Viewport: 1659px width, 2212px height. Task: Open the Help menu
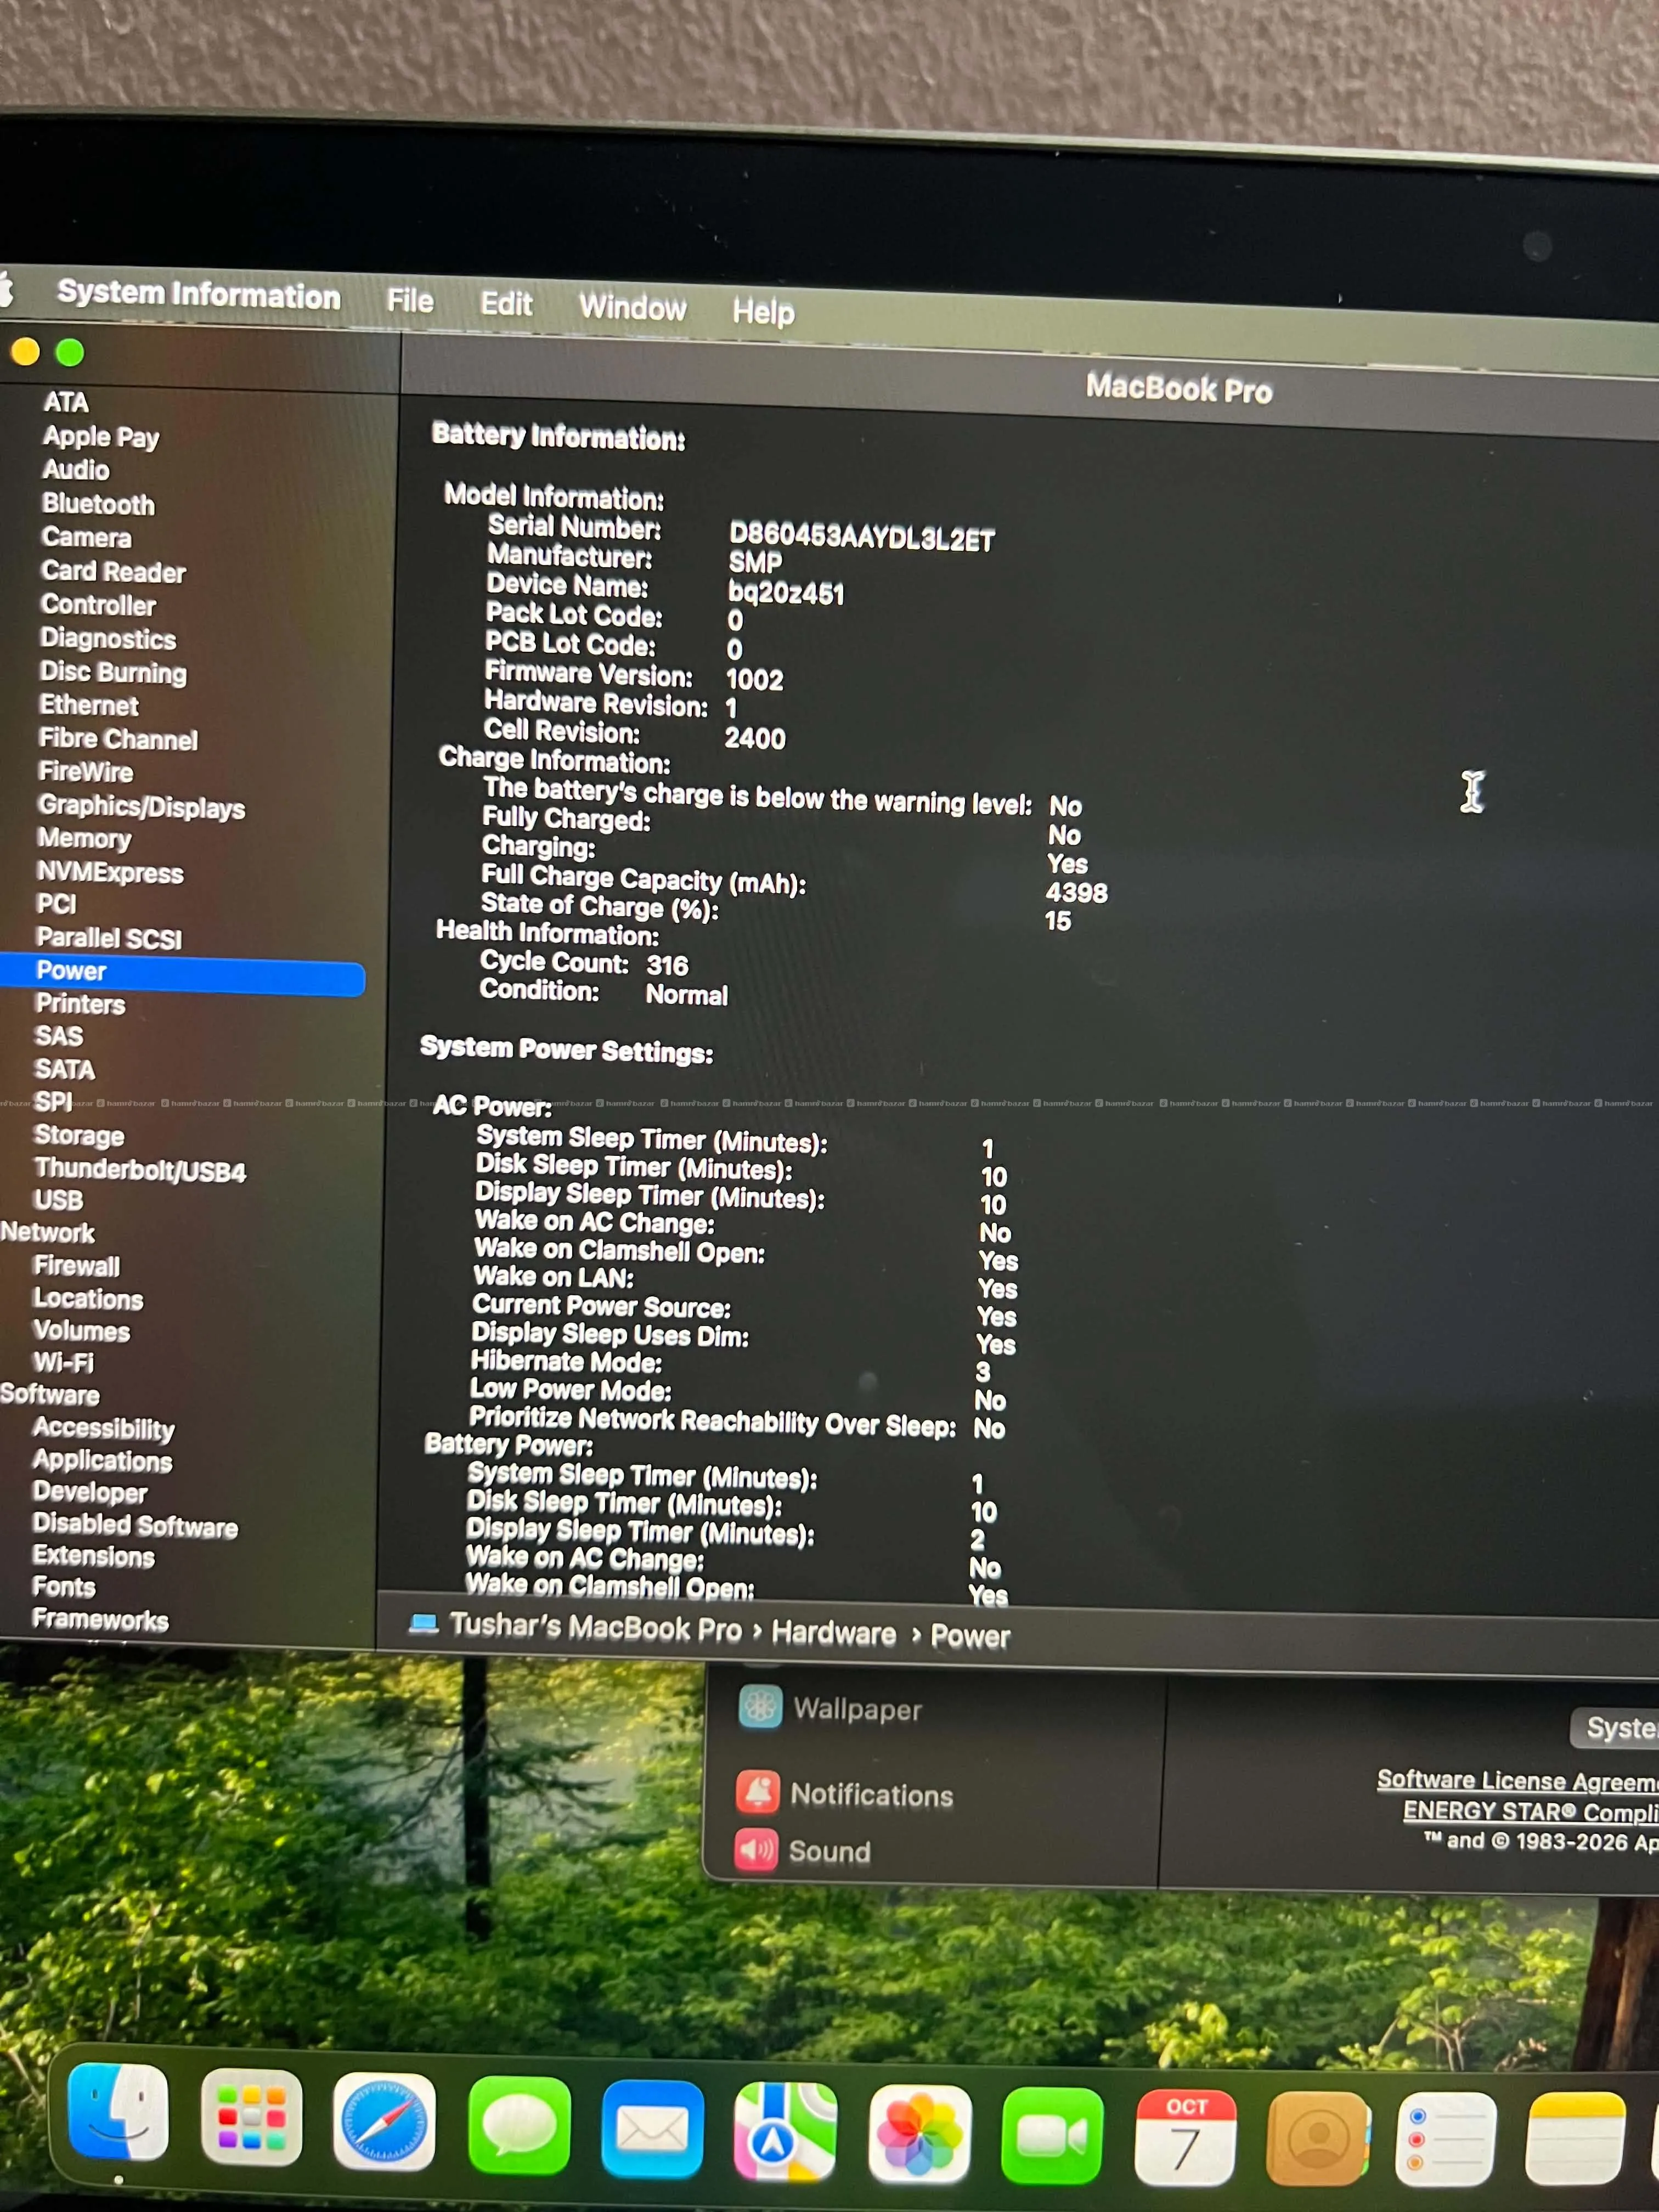click(x=763, y=311)
